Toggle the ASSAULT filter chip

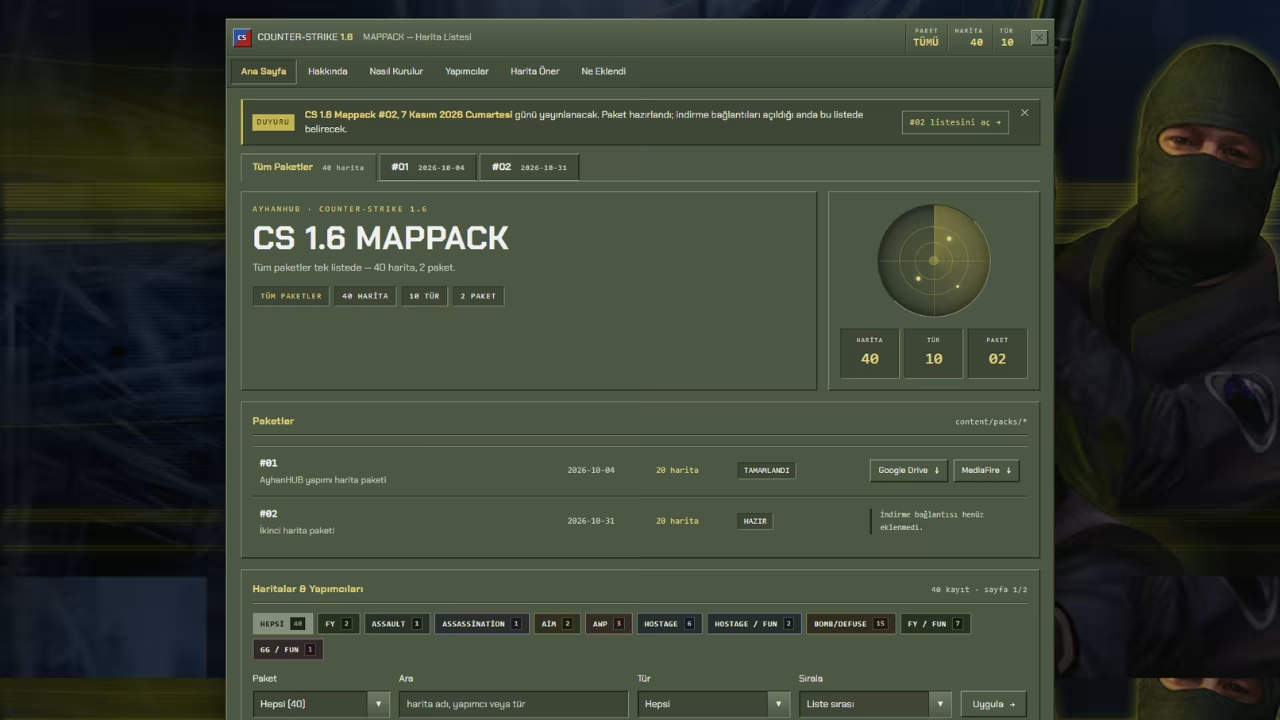coord(397,623)
